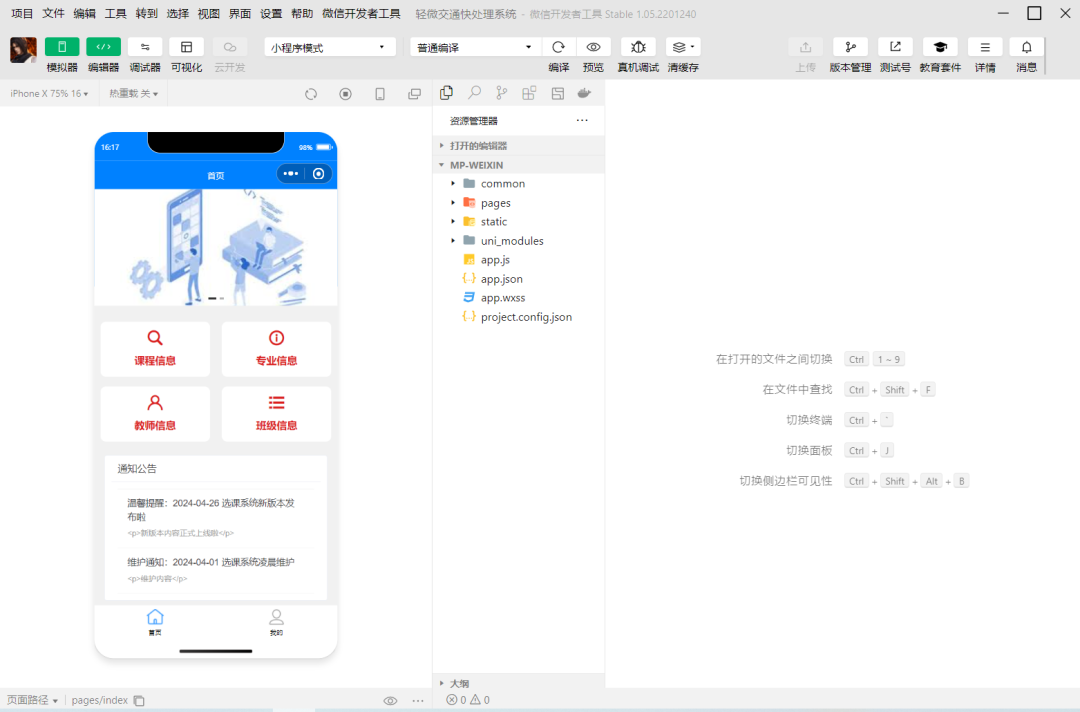Start 真机调试 remote debugging
1080x712 pixels.
(638, 46)
